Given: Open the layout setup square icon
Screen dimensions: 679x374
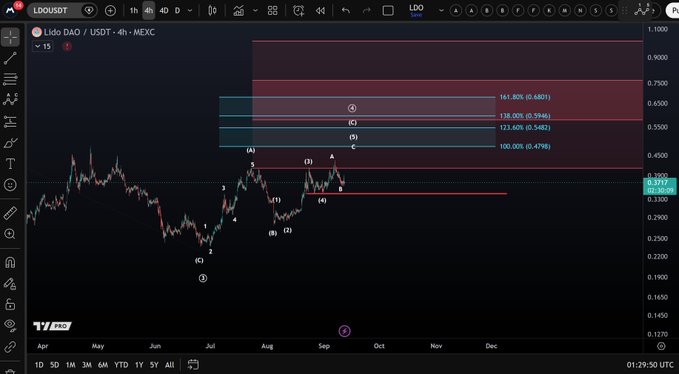Looking at the screenshot, I should point(388,11).
